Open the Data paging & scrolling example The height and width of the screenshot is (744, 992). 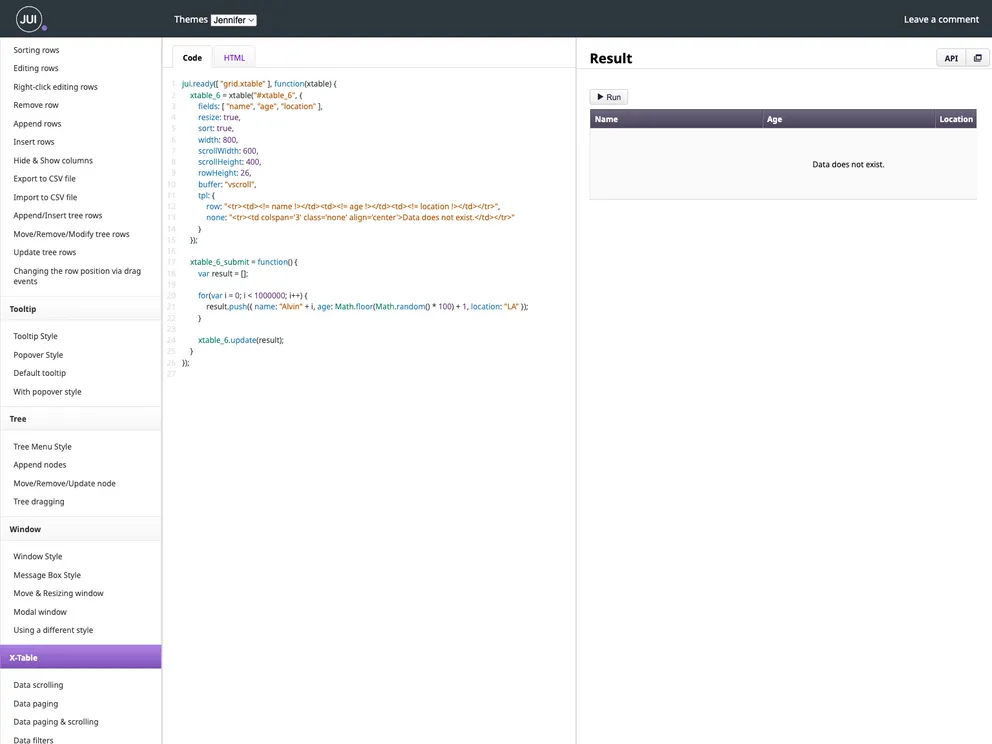pos(57,721)
